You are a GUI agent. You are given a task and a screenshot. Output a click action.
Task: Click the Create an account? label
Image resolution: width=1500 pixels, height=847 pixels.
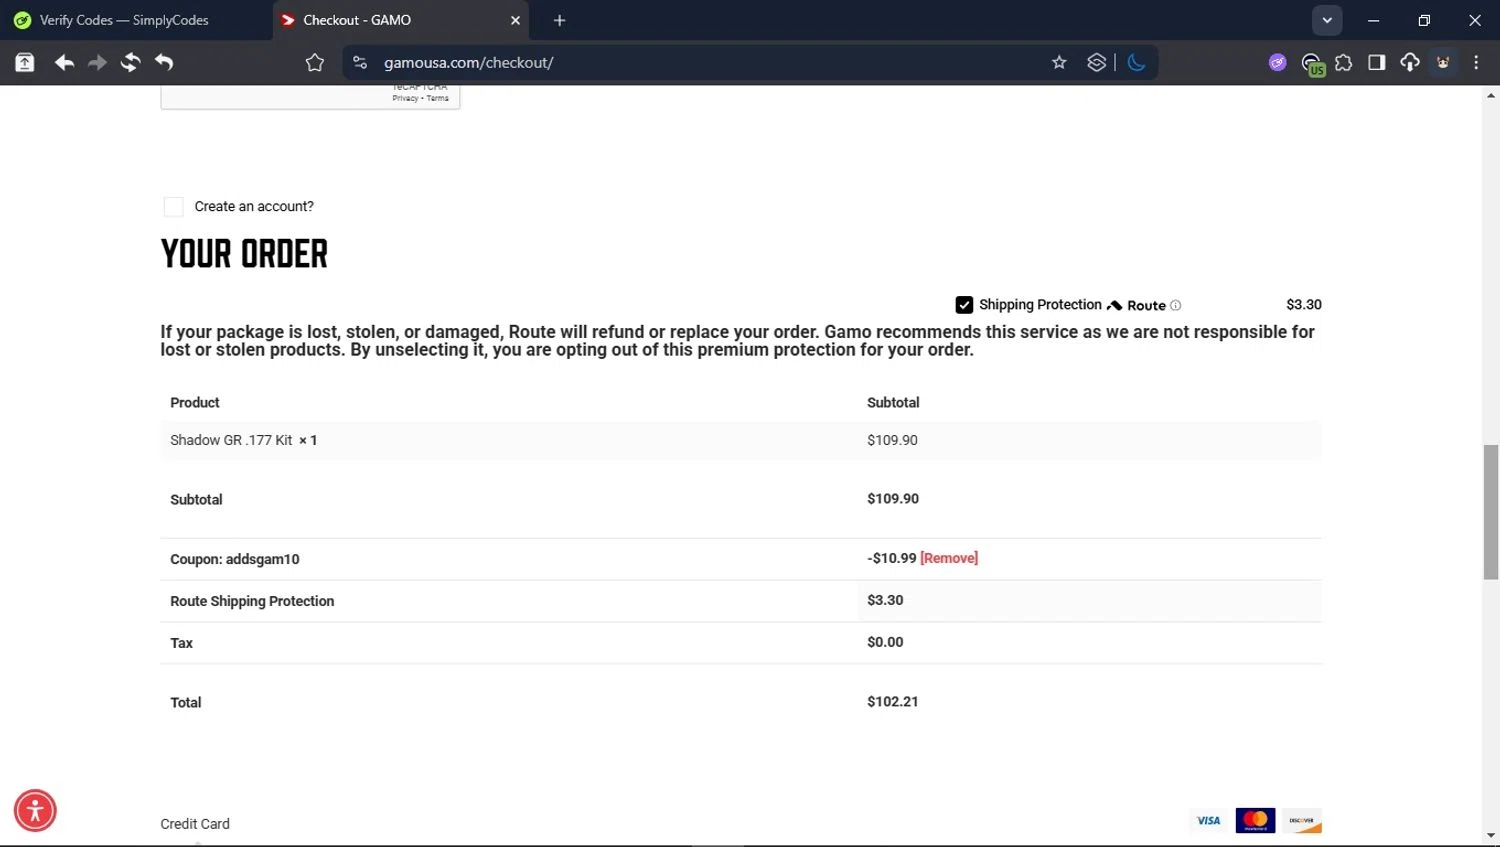tap(254, 207)
